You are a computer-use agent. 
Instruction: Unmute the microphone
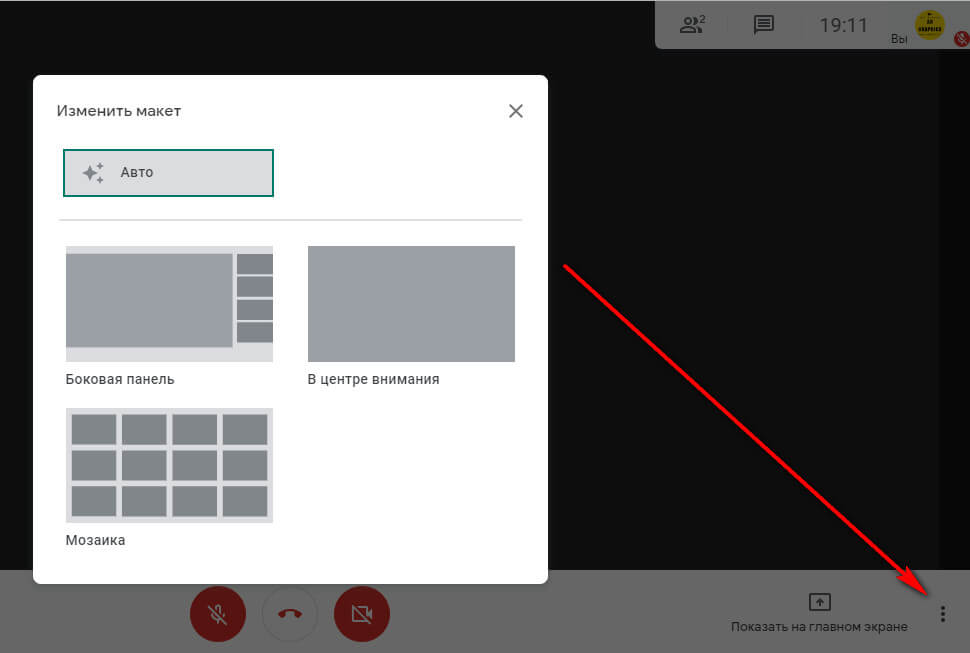pos(217,614)
